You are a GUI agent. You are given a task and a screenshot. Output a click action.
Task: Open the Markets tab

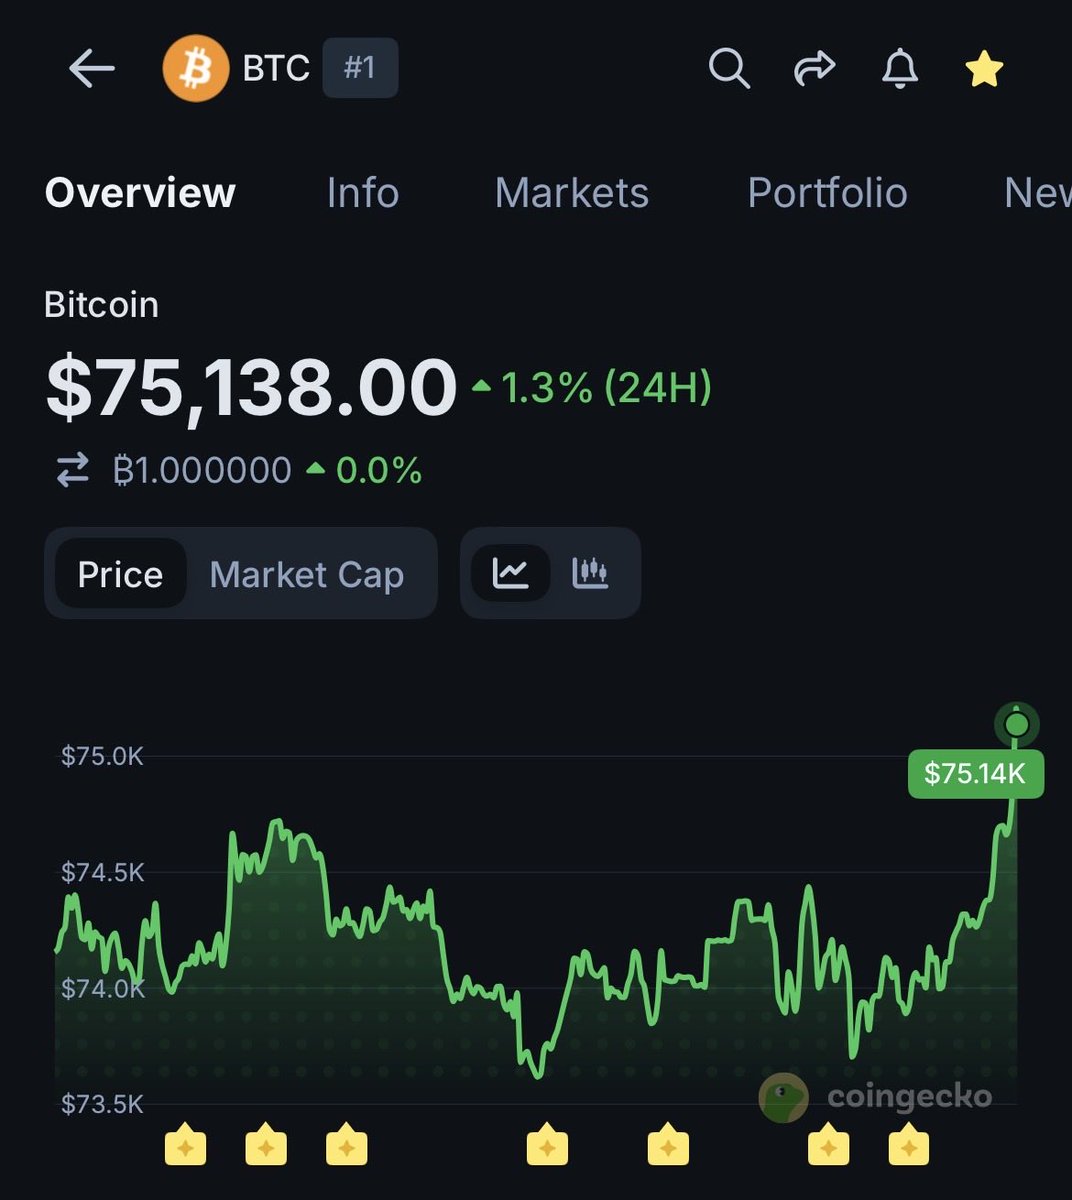pos(571,193)
